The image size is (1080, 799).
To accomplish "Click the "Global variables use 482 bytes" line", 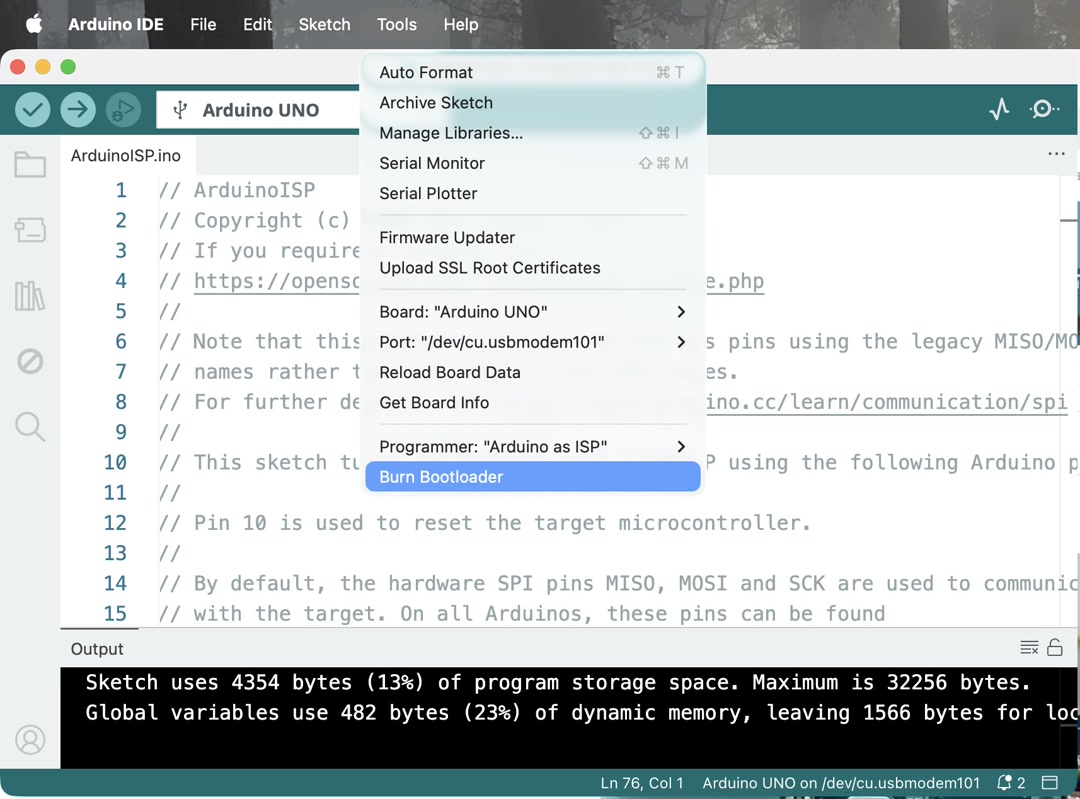I will [581, 713].
